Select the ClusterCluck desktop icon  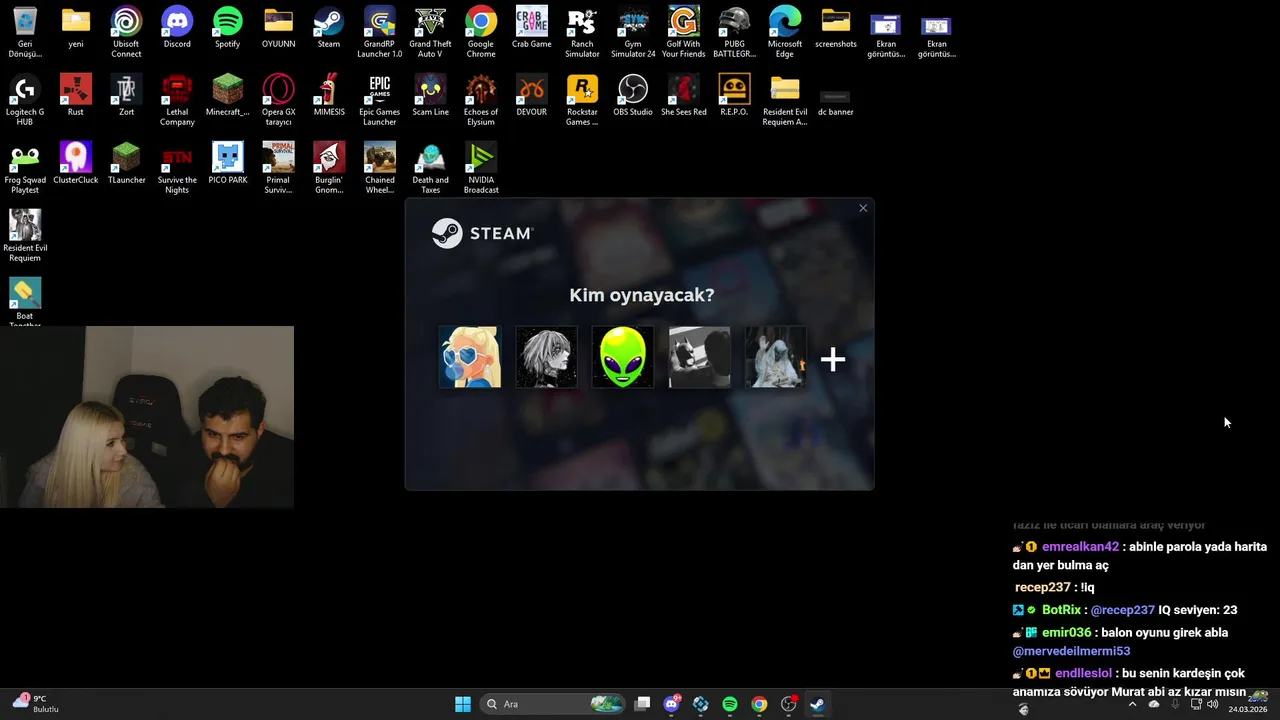[76, 163]
